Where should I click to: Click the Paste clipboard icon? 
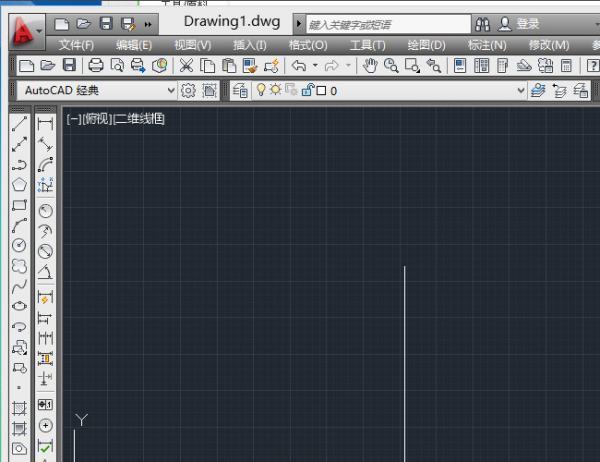(229, 65)
